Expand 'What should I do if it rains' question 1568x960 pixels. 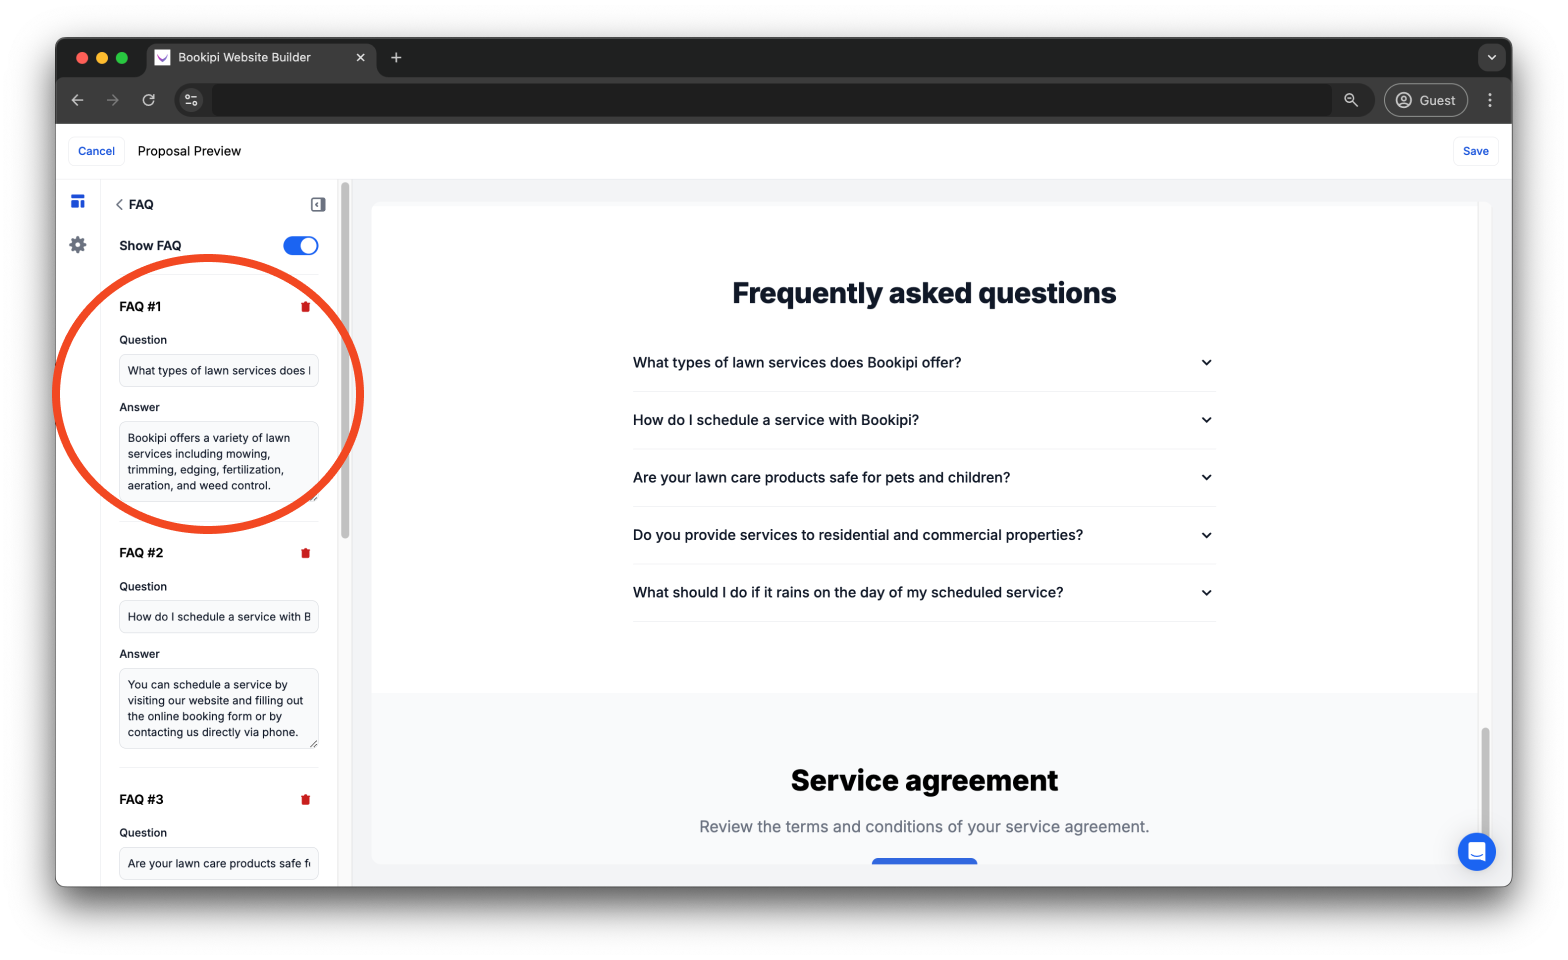coord(924,593)
